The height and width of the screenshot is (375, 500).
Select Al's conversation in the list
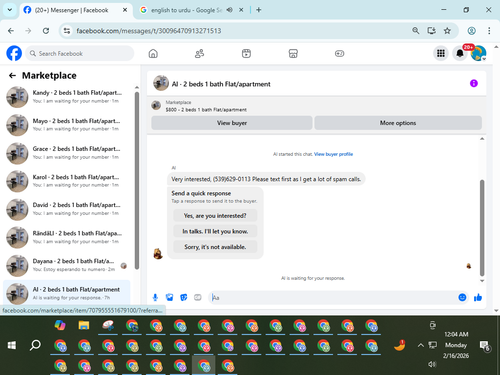(67, 293)
